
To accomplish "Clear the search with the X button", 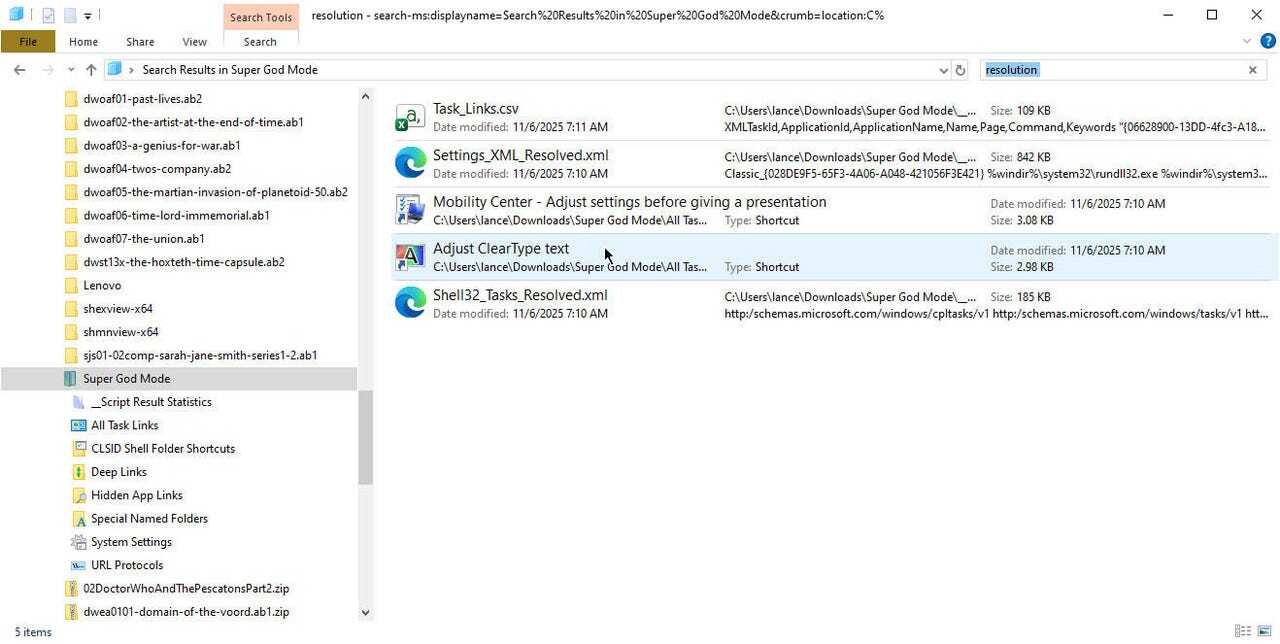I will pos(1252,69).
